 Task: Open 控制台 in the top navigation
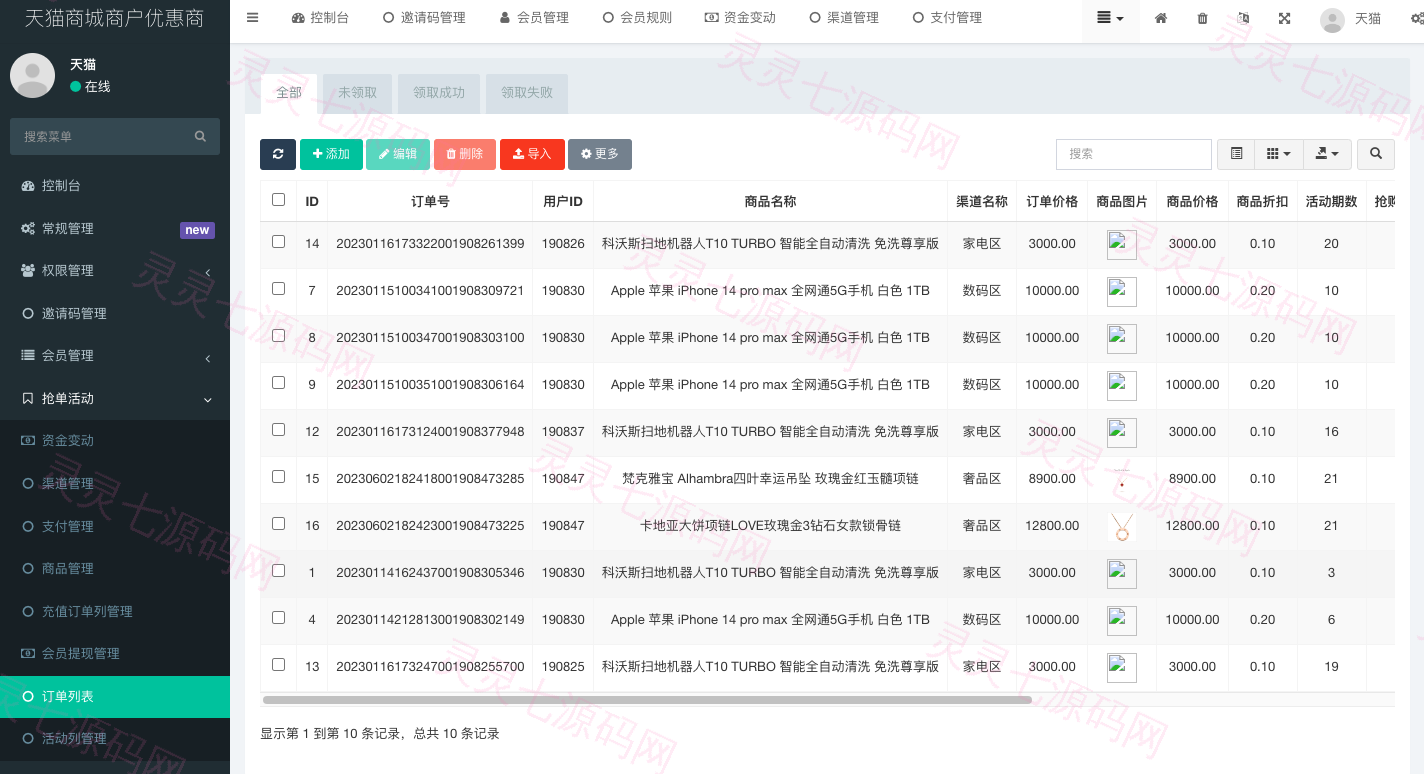(x=320, y=18)
